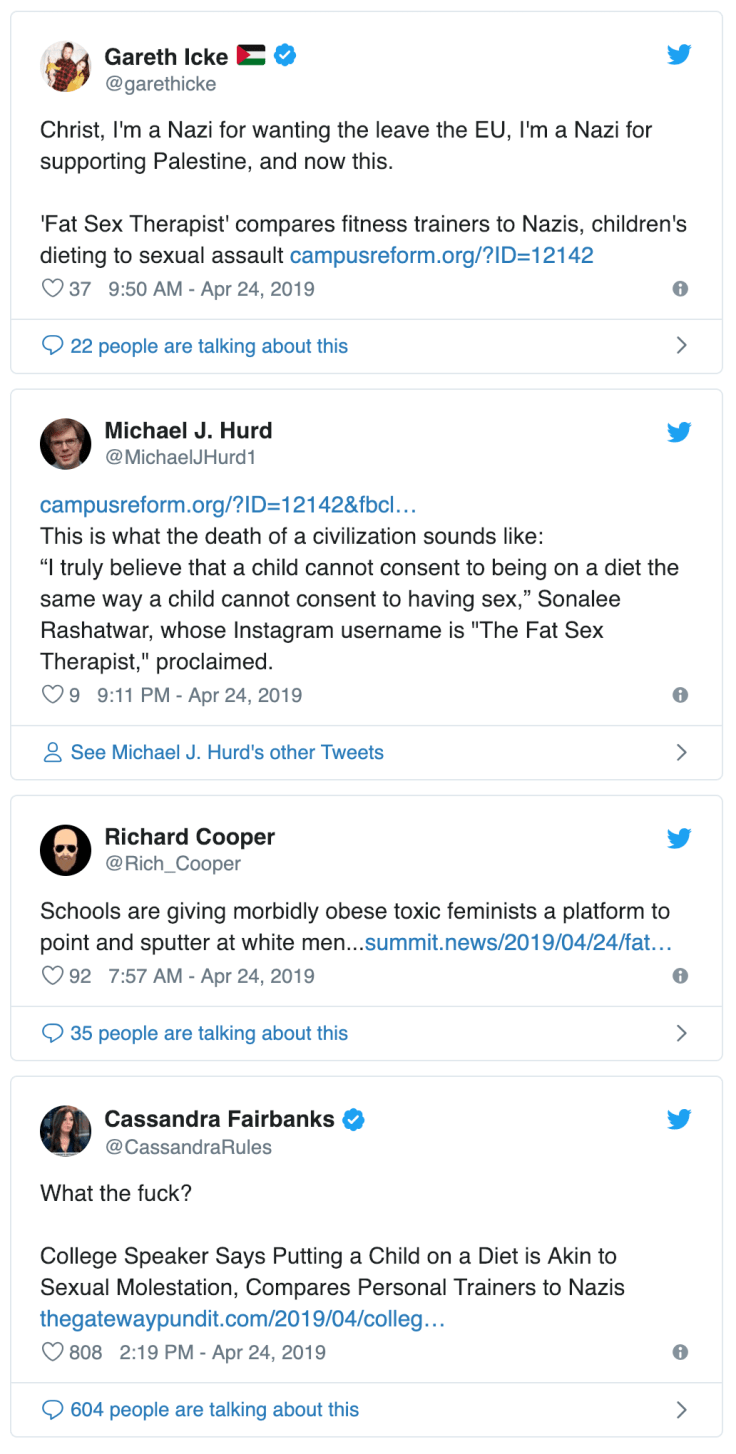
Task: Click the verified badge next to Gareth Icke
Action: pos(284,56)
